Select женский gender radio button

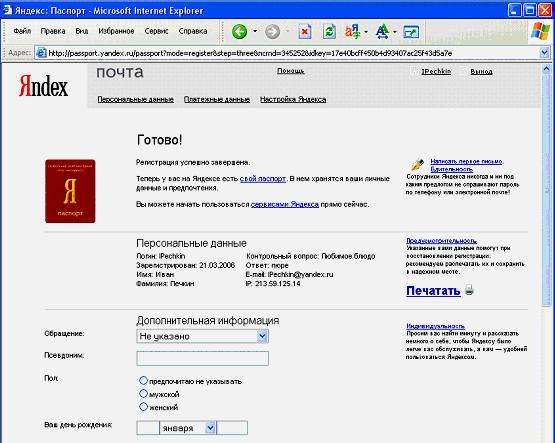point(143,407)
